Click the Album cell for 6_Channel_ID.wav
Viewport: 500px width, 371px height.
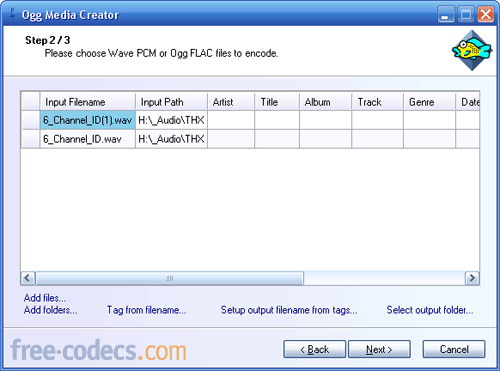pos(325,139)
